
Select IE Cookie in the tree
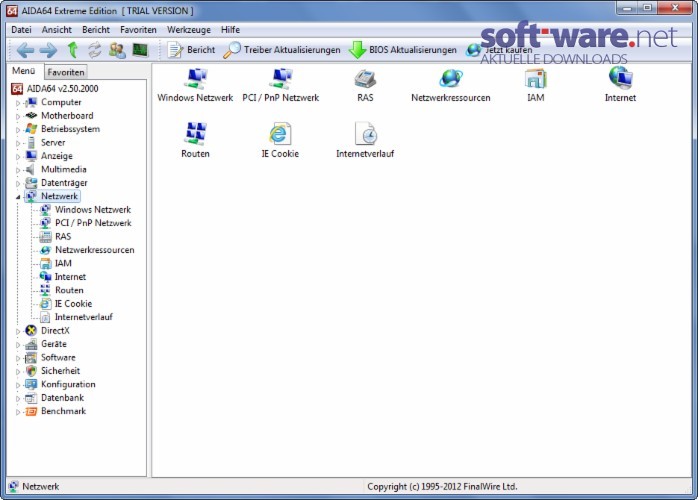(73, 304)
